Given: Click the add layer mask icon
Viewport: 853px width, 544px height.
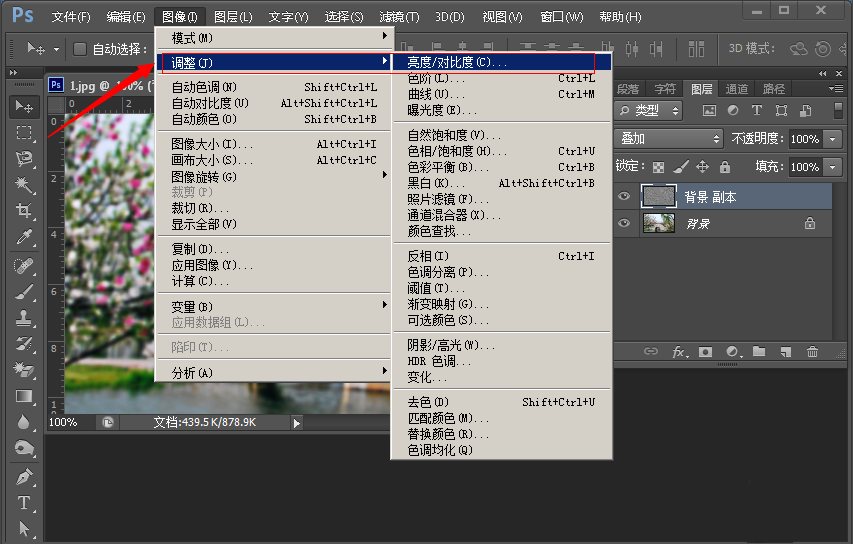Looking at the screenshot, I should point(706,352).
